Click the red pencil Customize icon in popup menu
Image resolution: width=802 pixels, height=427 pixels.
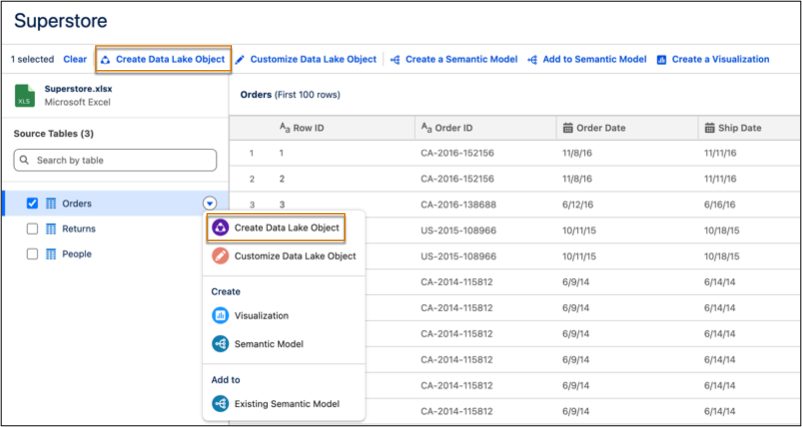220,256
